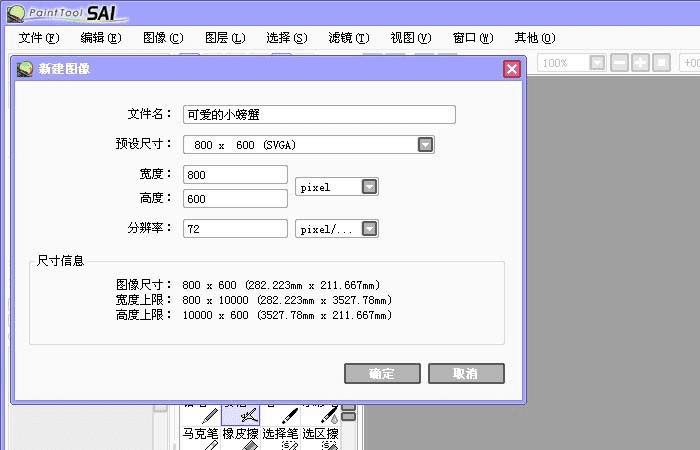The height and width of the screenshot is (450, 700).
Task: Click the 宽度上限 line reading 800 x 10000
Action: pyautogui.click(x=254, y=300)
